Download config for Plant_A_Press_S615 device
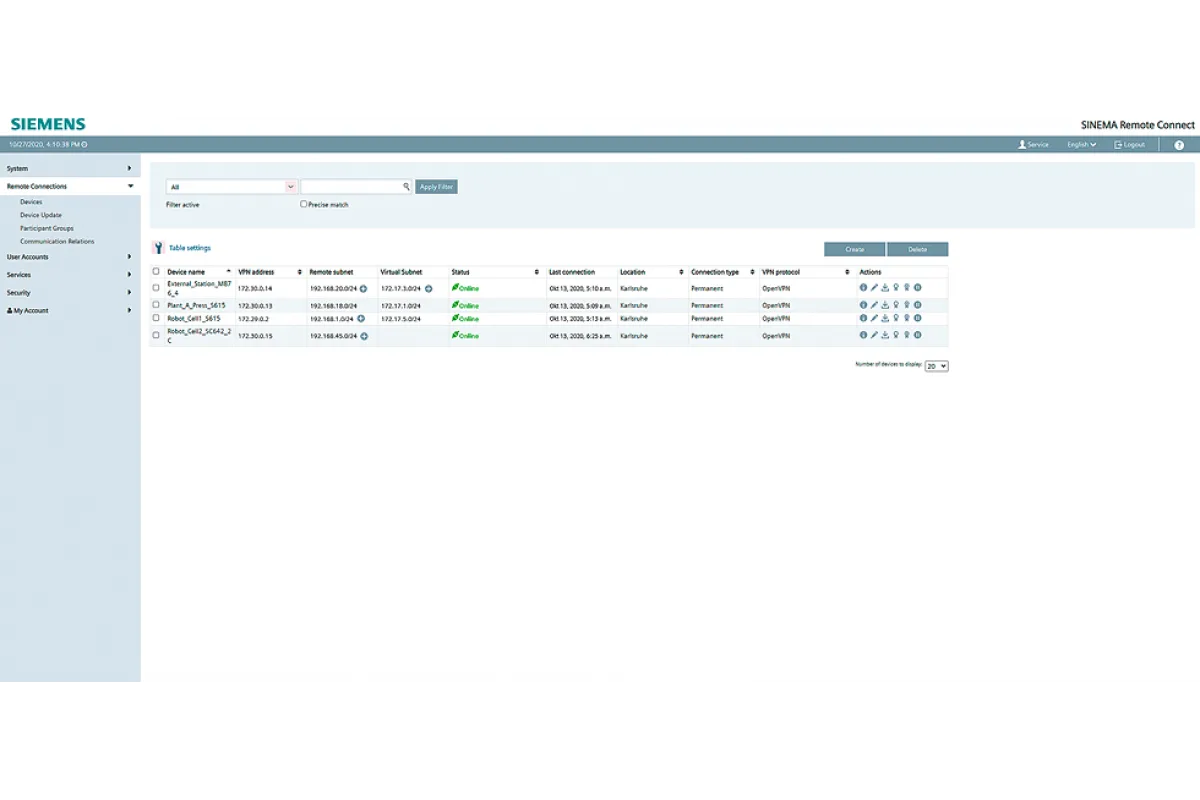Viewport: 1200px width, 800px height. pyautogui.click(x=885, y=304)
